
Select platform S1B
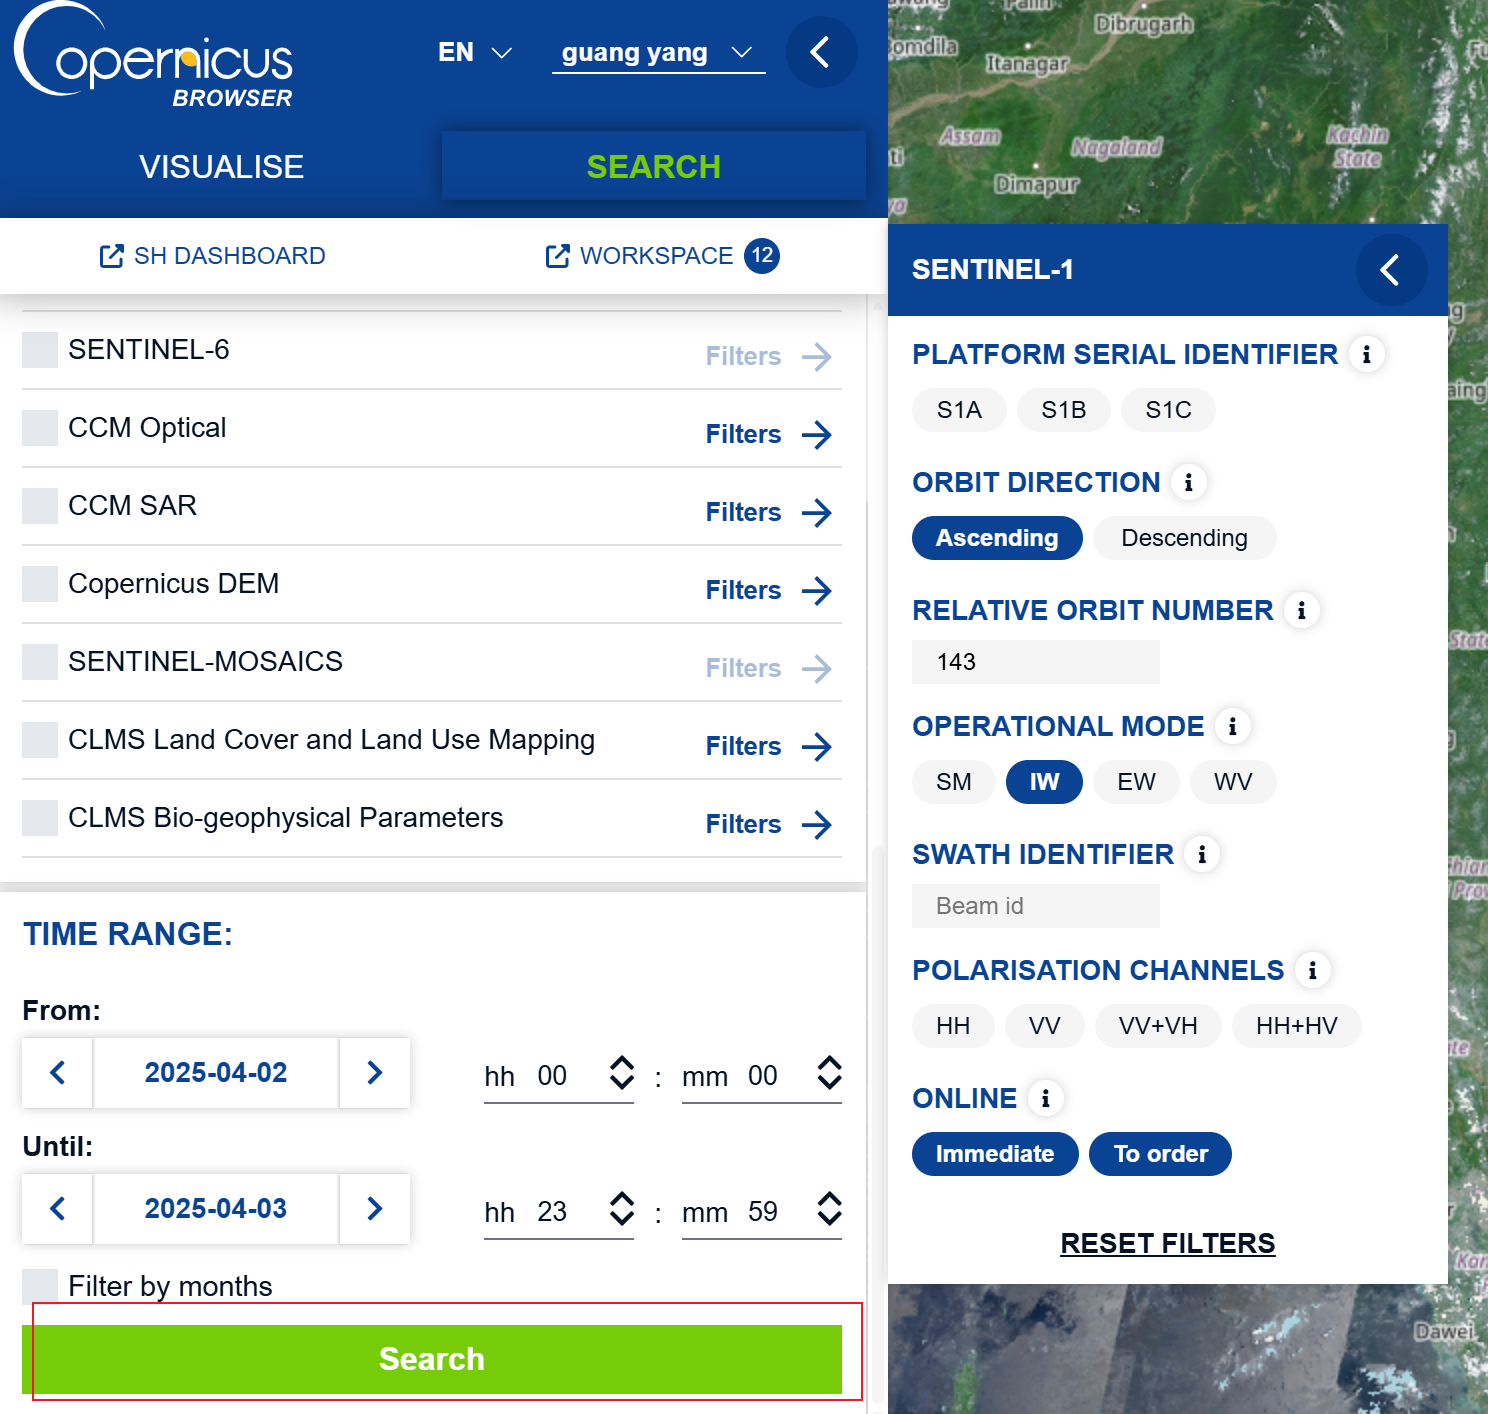1063,410
